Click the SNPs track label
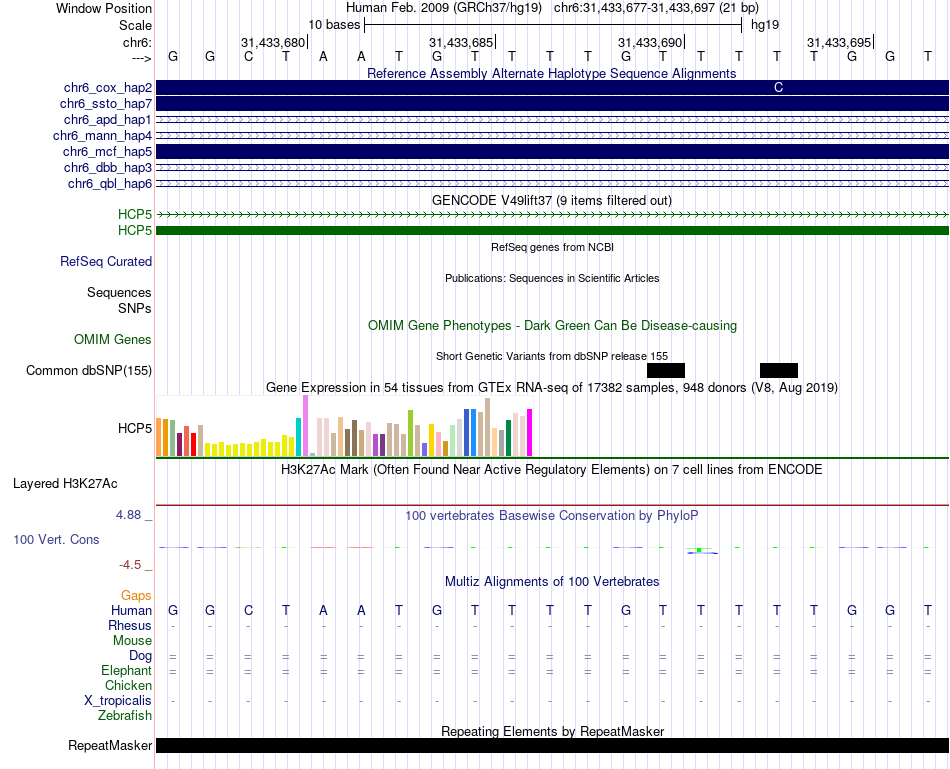Screen dimensions: 950x769 (135, 308)
